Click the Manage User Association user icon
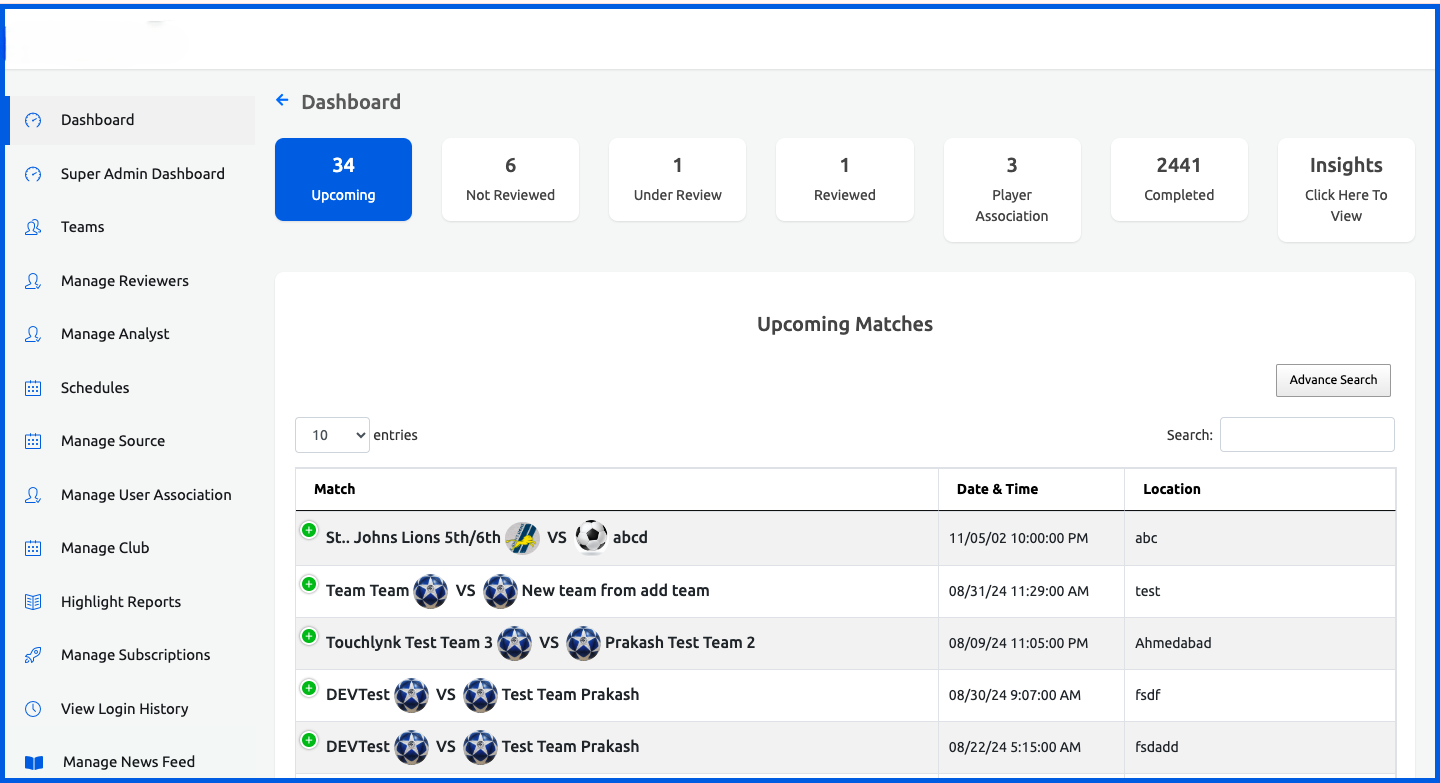1440x783 pixels. pos(33,495)
